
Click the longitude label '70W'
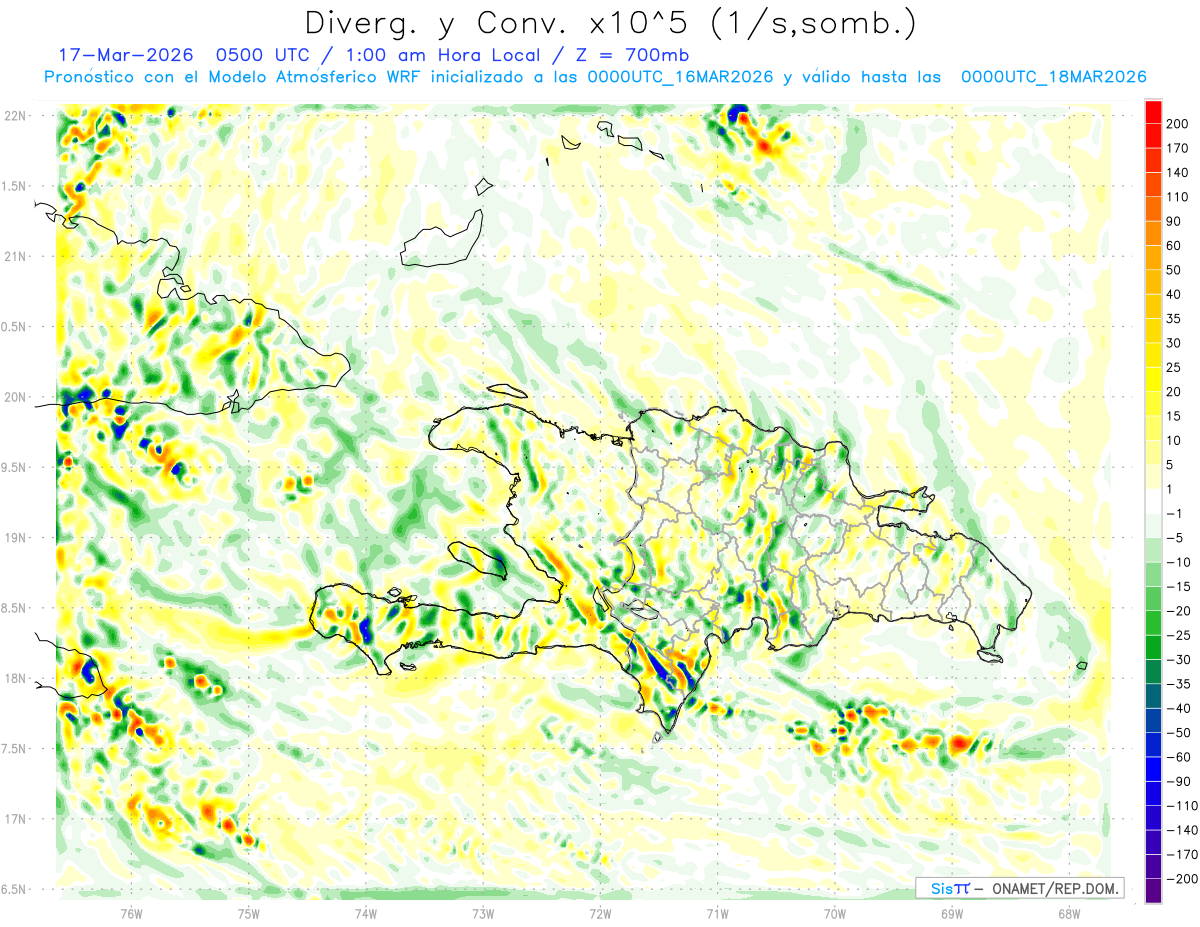tap(834, 914)
